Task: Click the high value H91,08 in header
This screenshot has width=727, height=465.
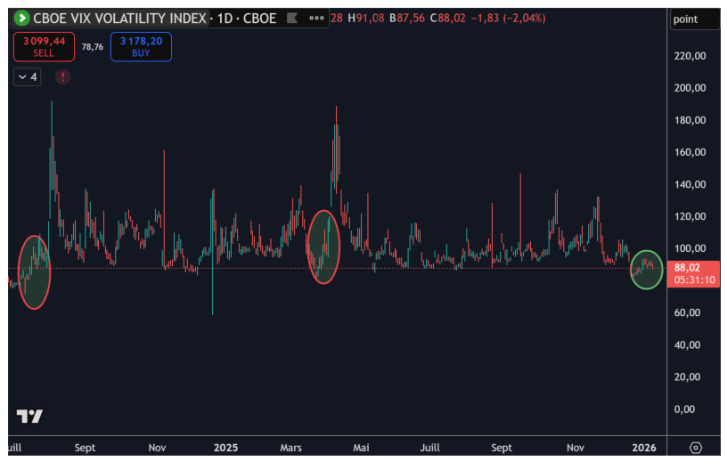Action: click(366, 19)
